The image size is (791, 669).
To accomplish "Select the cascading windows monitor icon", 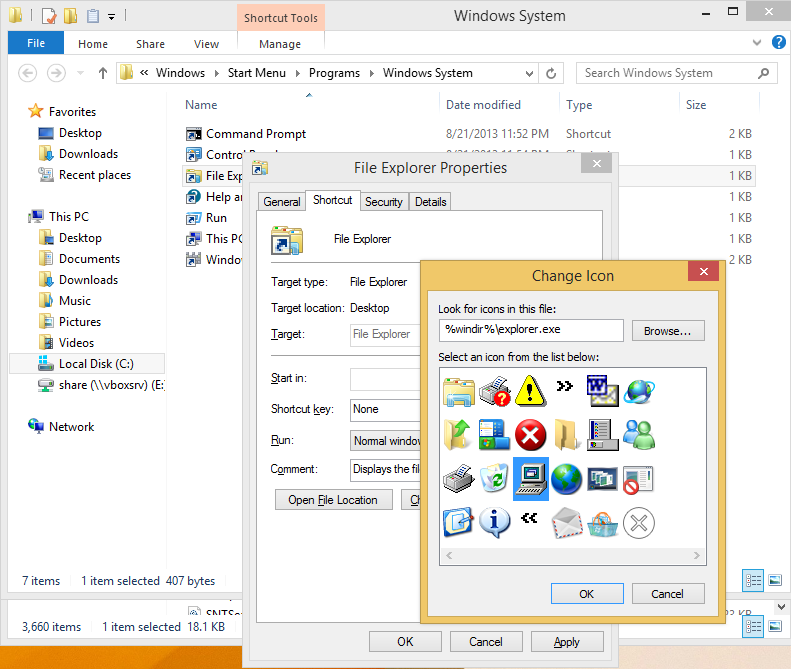I will click(x=602, y=479).
